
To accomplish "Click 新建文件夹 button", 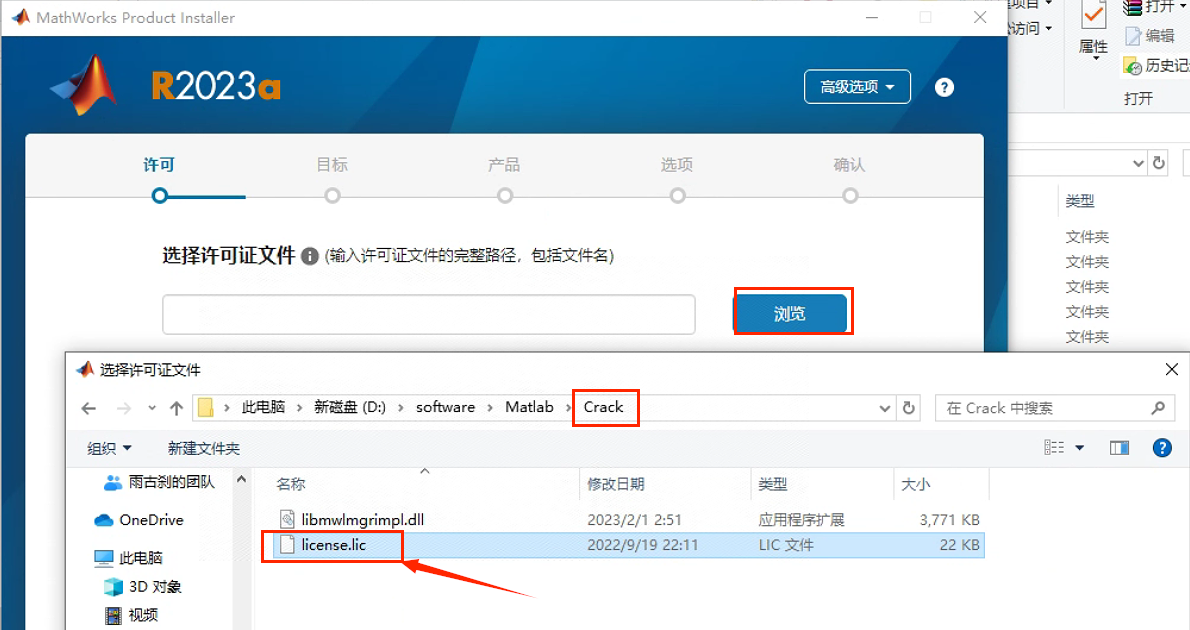I will tap(203, 449).
